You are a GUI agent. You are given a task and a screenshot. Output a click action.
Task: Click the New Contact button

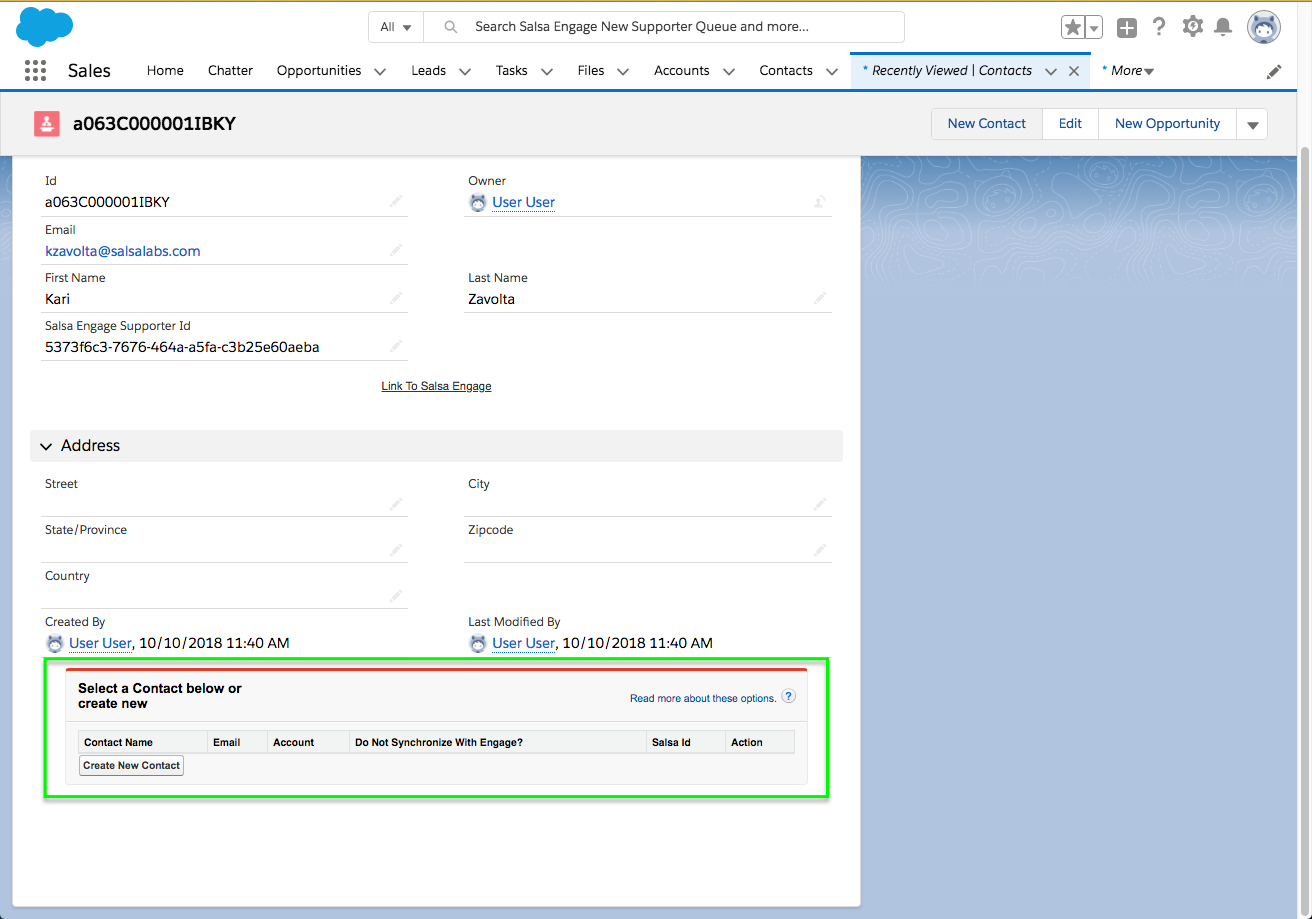pos(987,124)
